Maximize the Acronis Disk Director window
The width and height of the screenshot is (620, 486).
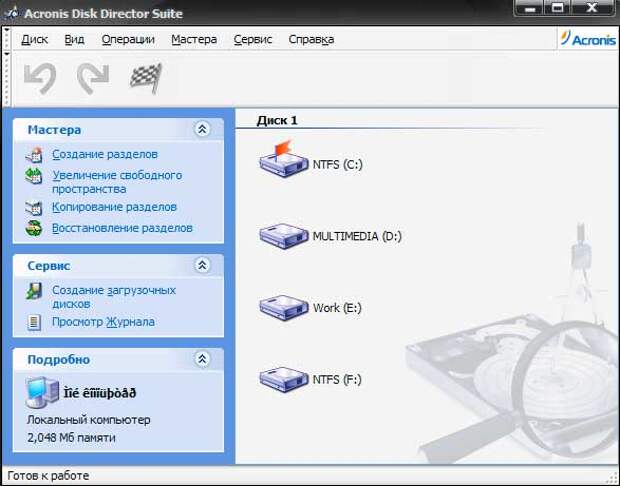[558, 9]
